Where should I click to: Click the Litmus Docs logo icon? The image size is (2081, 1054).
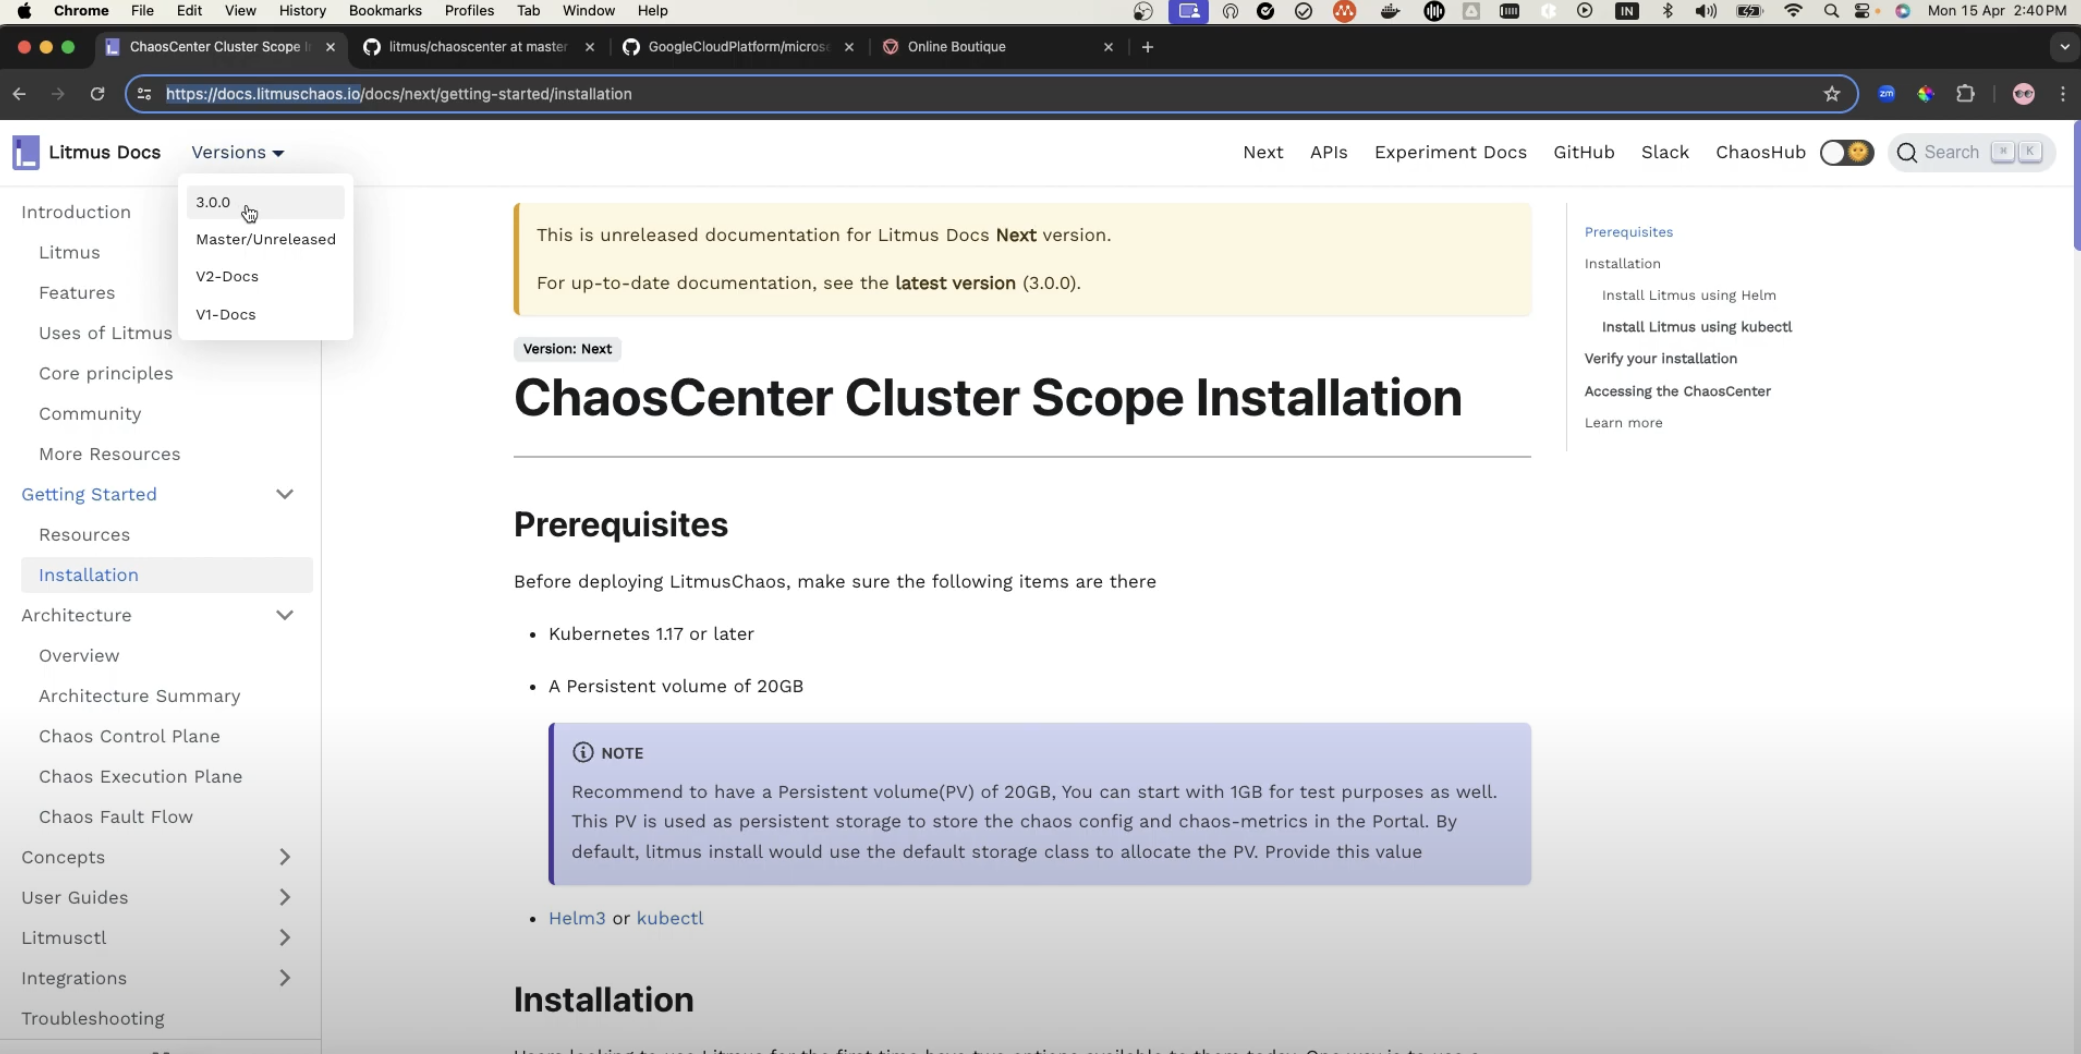(x=26, y=153)
